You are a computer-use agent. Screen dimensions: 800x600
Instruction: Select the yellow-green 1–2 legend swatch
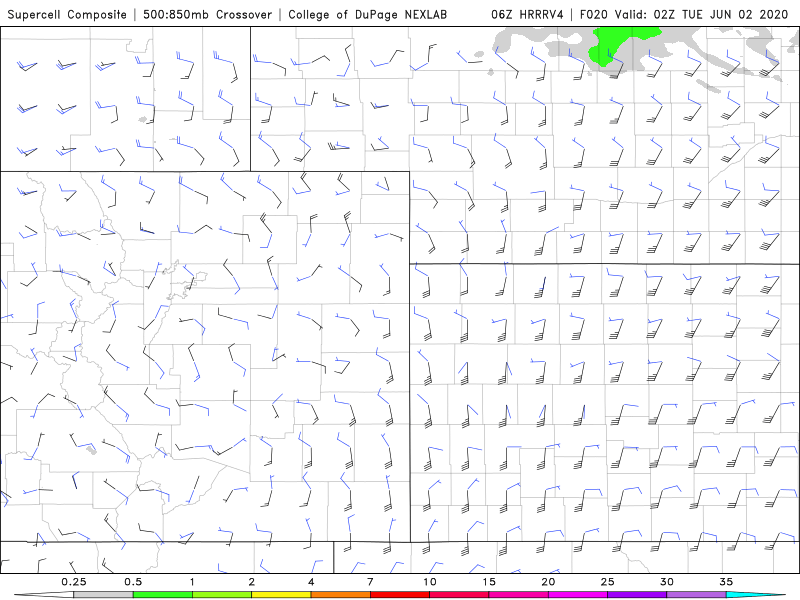222,595
